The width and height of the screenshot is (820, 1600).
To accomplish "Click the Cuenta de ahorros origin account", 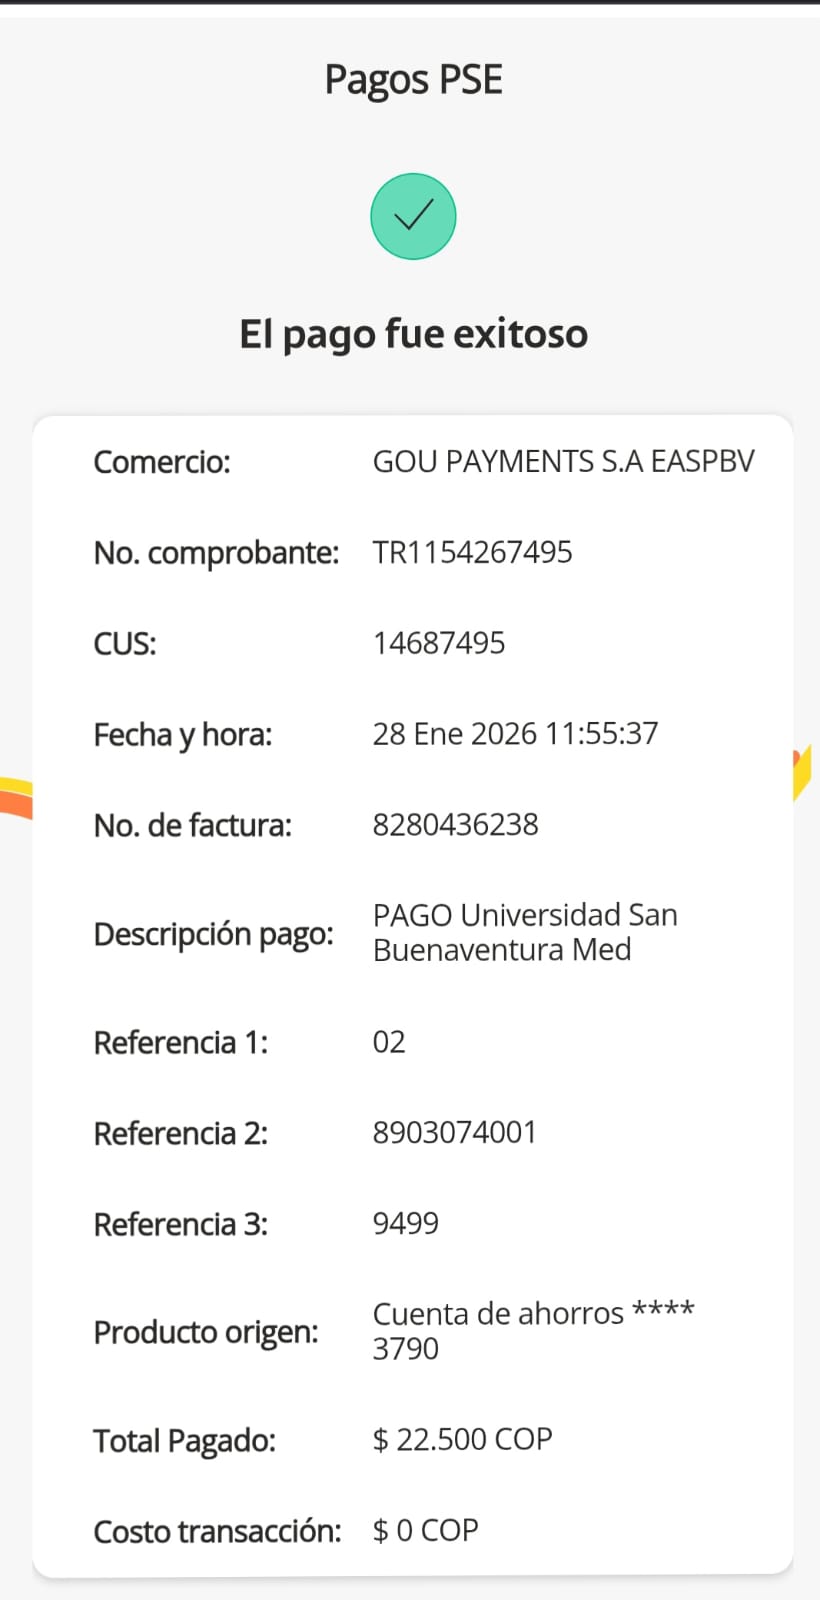I will coord(533,1331).
